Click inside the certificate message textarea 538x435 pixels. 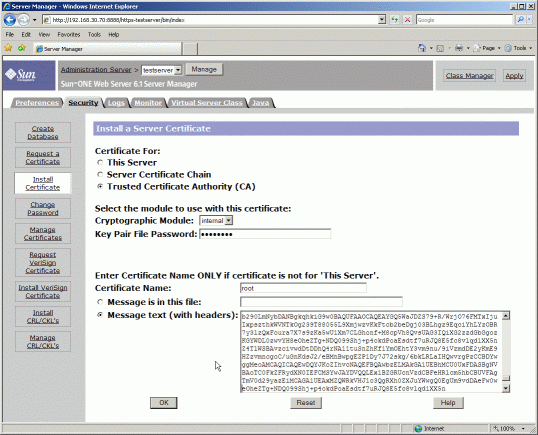371,352
